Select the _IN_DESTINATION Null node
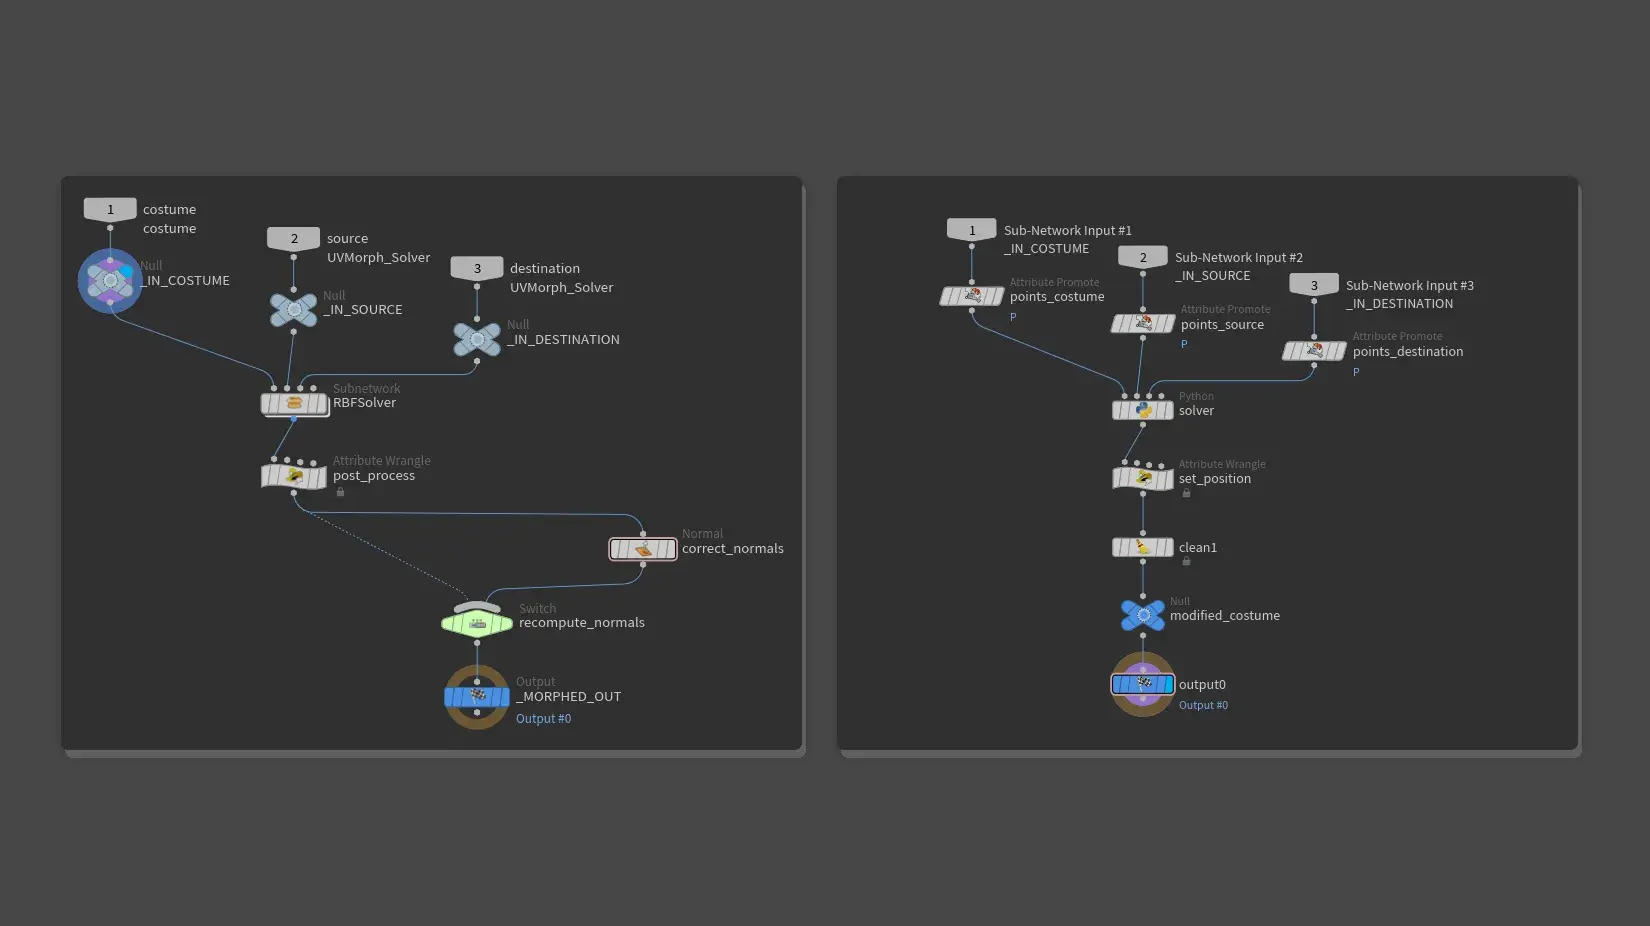The image size is (1650, 926). (x=477, y=339)
